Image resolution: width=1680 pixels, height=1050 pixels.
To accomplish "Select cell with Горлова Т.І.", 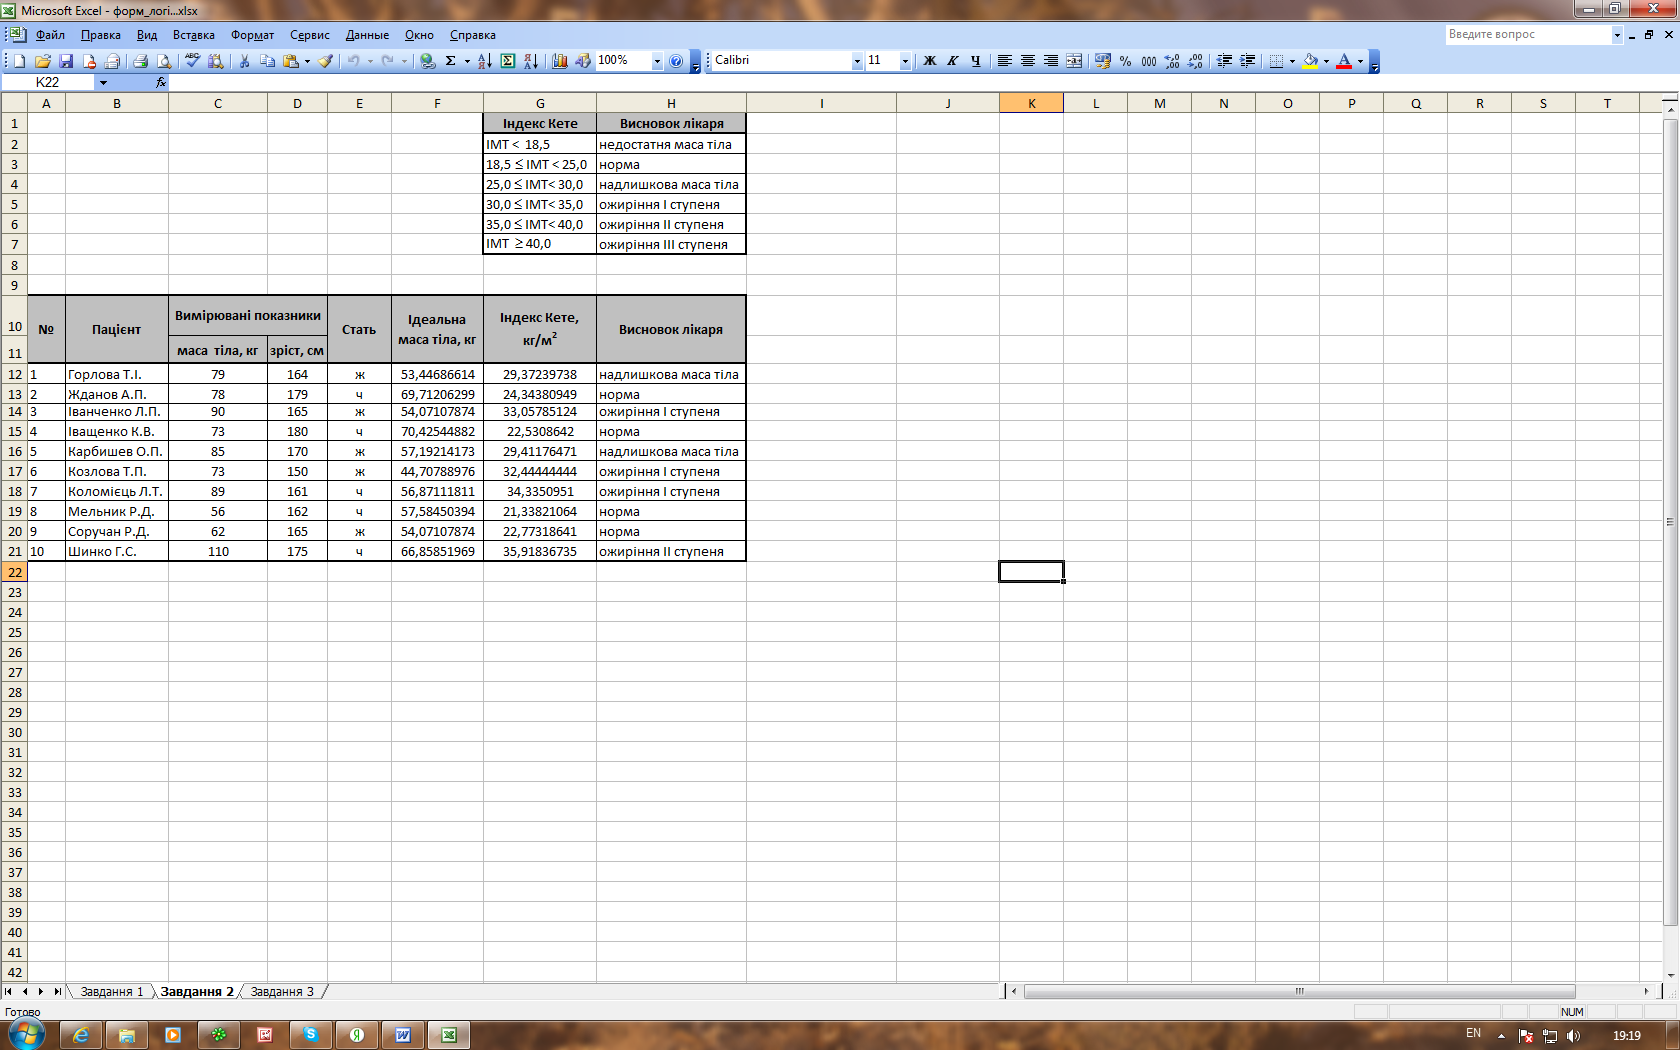I will tap(117, 374).
